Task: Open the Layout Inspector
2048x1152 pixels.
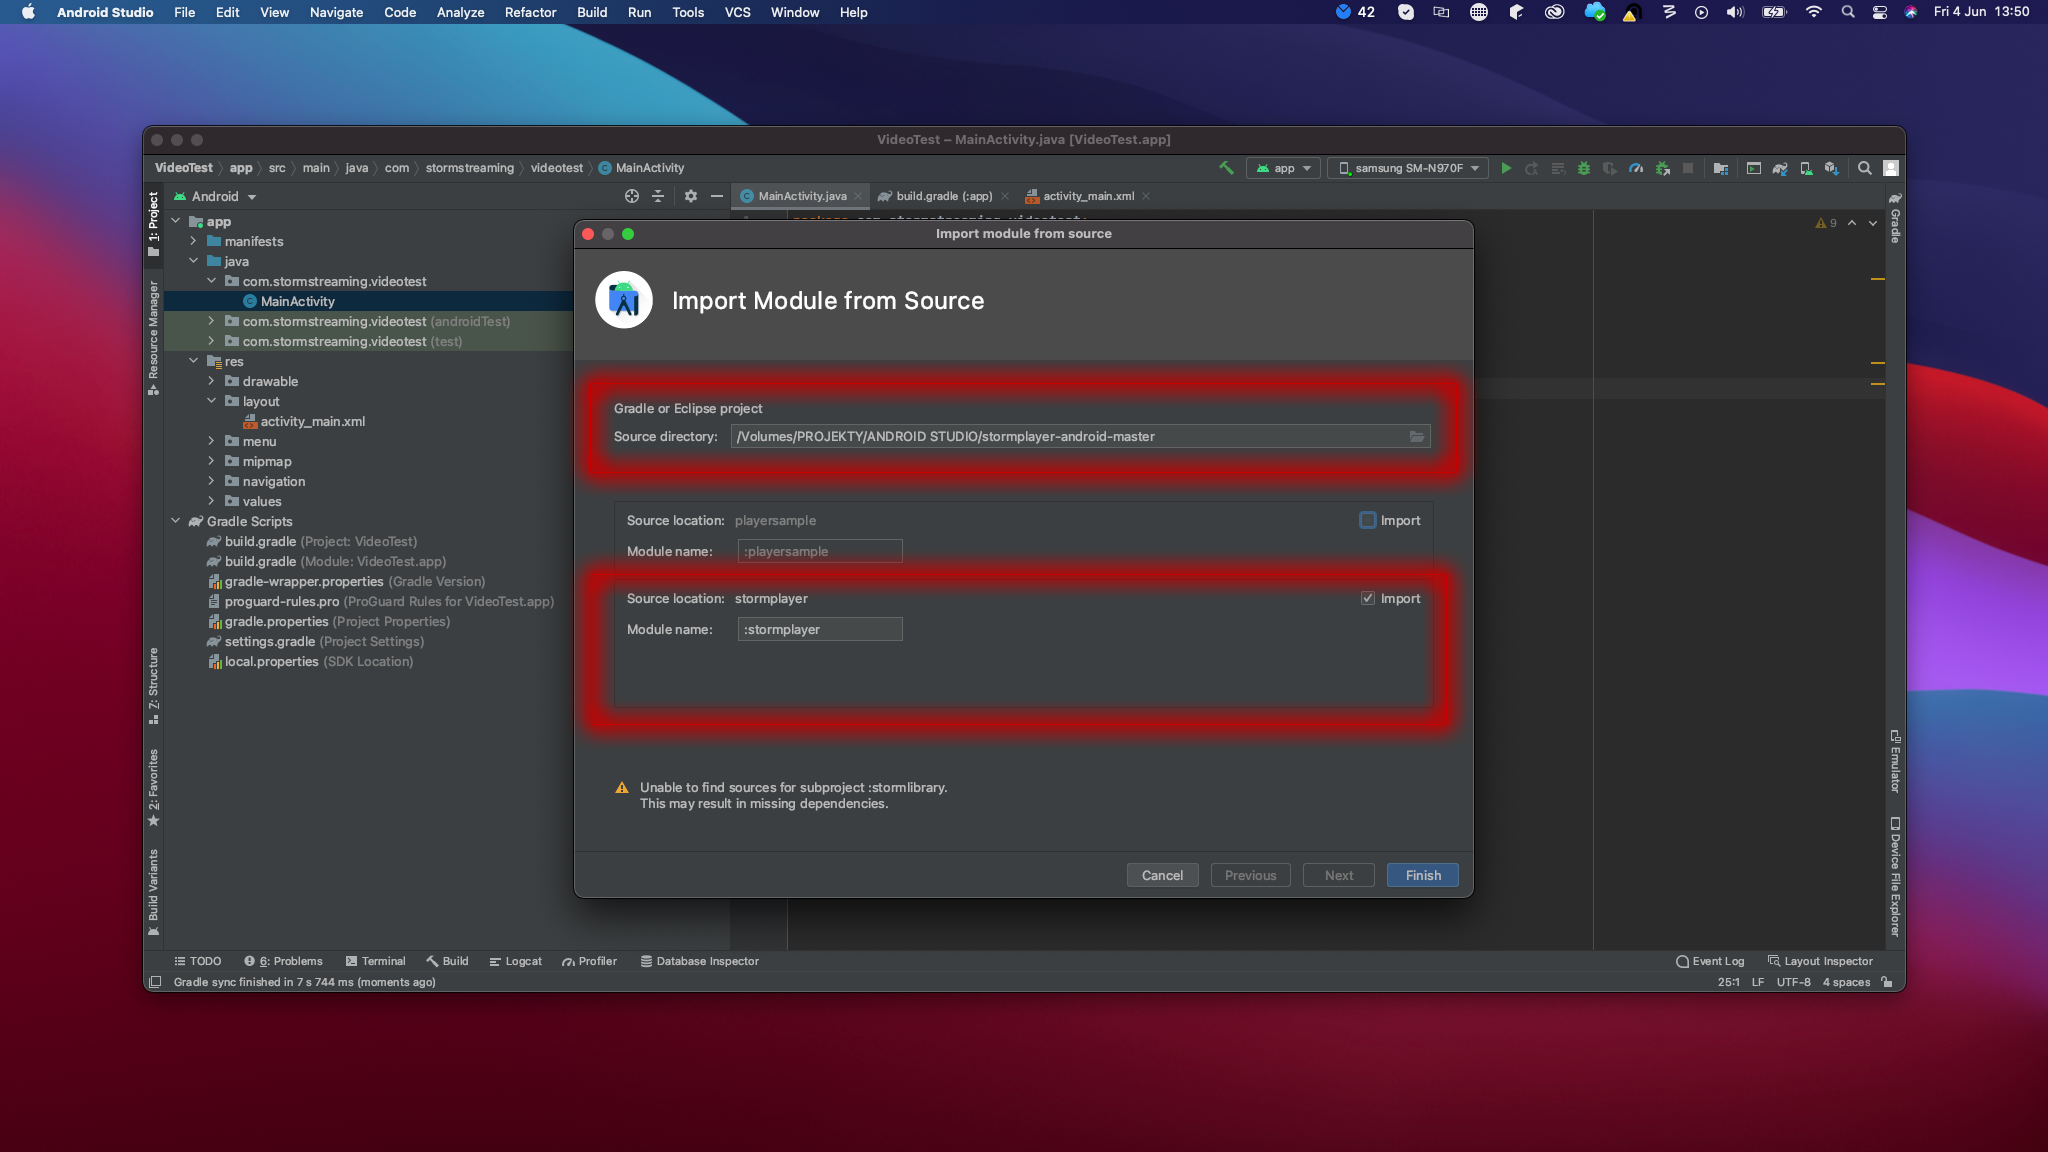Action: [1820, 961]
